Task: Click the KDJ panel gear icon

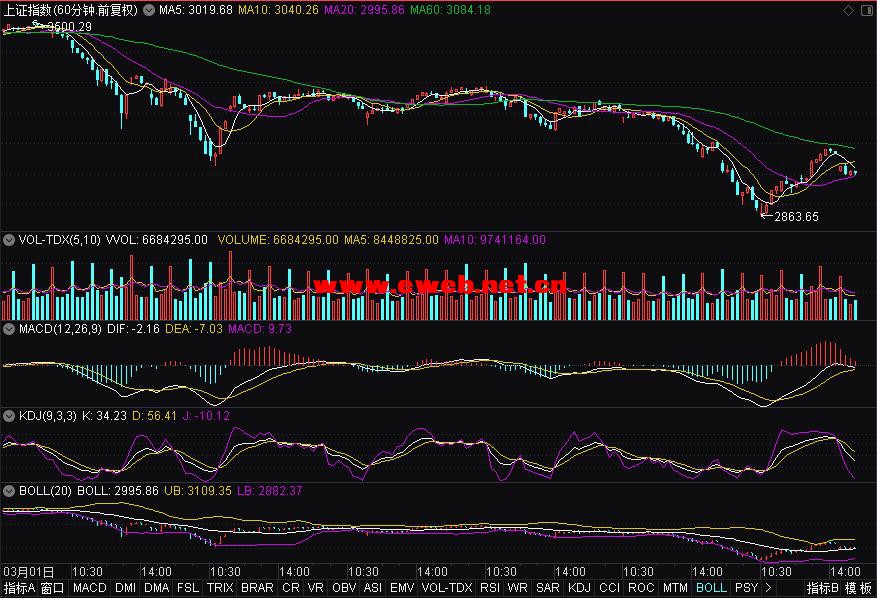Action: [9, 415]
